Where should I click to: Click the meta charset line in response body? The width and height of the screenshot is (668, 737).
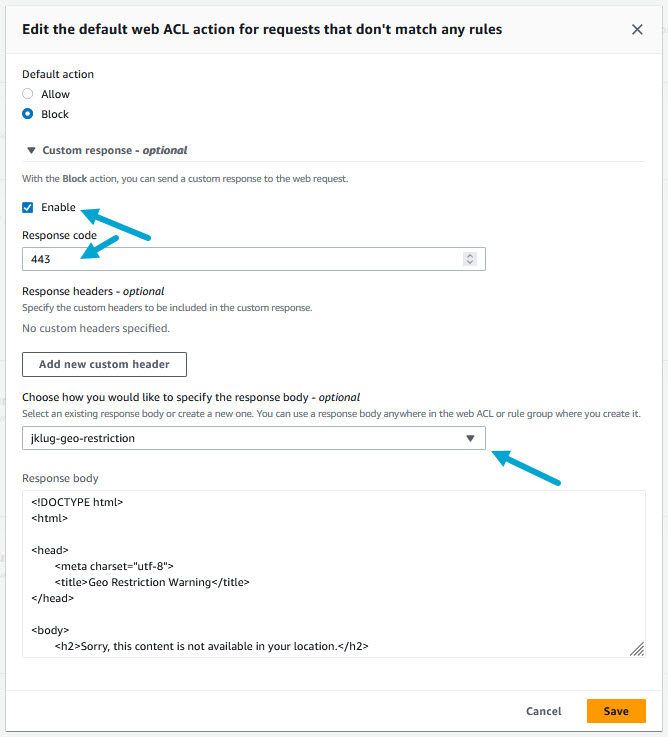(115, 565)
